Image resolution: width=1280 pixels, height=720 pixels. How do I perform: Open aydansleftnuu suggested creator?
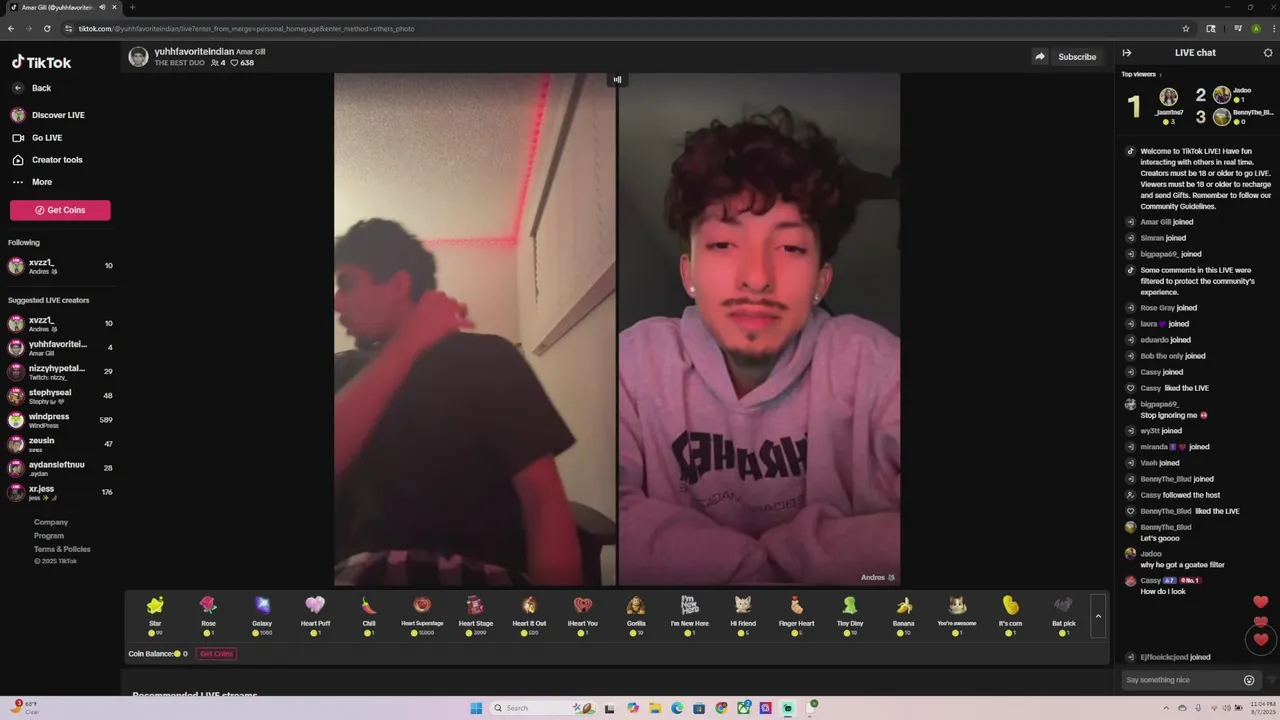coord(60,468)
